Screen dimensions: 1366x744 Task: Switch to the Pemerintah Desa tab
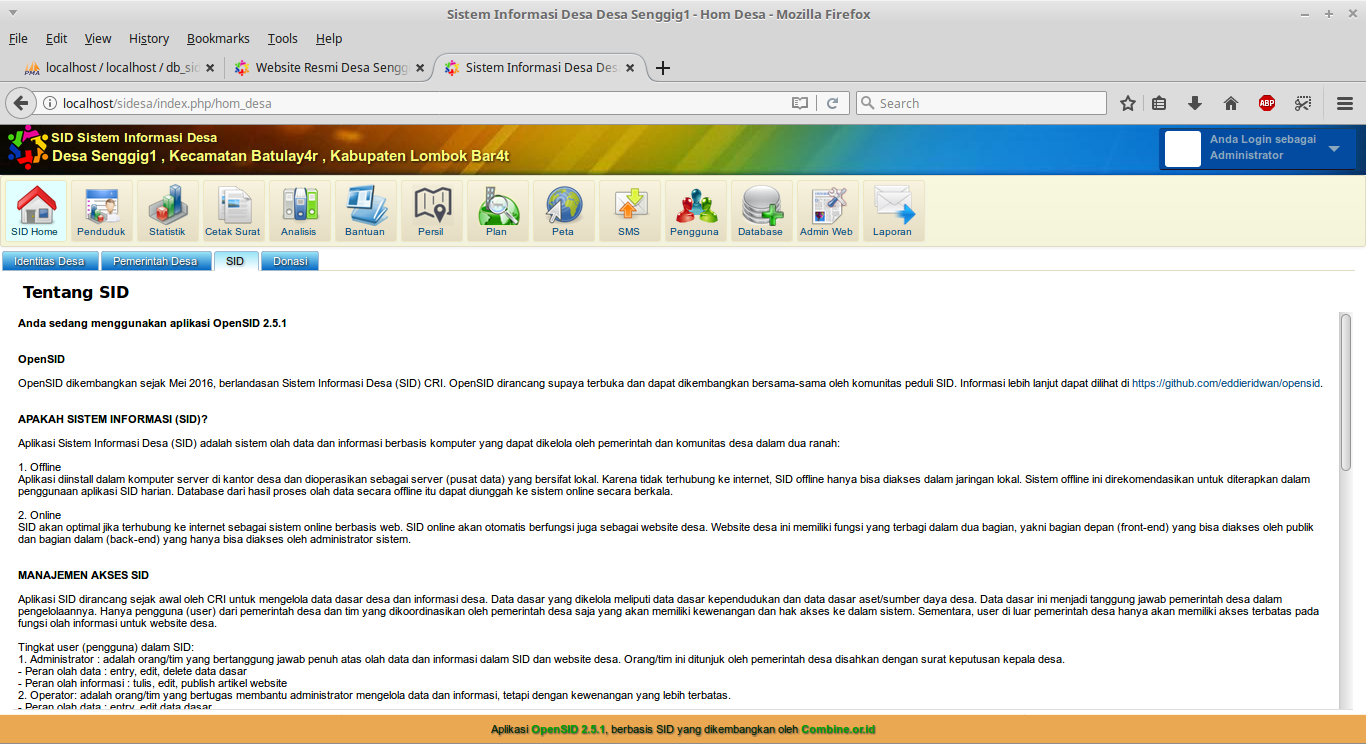[155, 261]
